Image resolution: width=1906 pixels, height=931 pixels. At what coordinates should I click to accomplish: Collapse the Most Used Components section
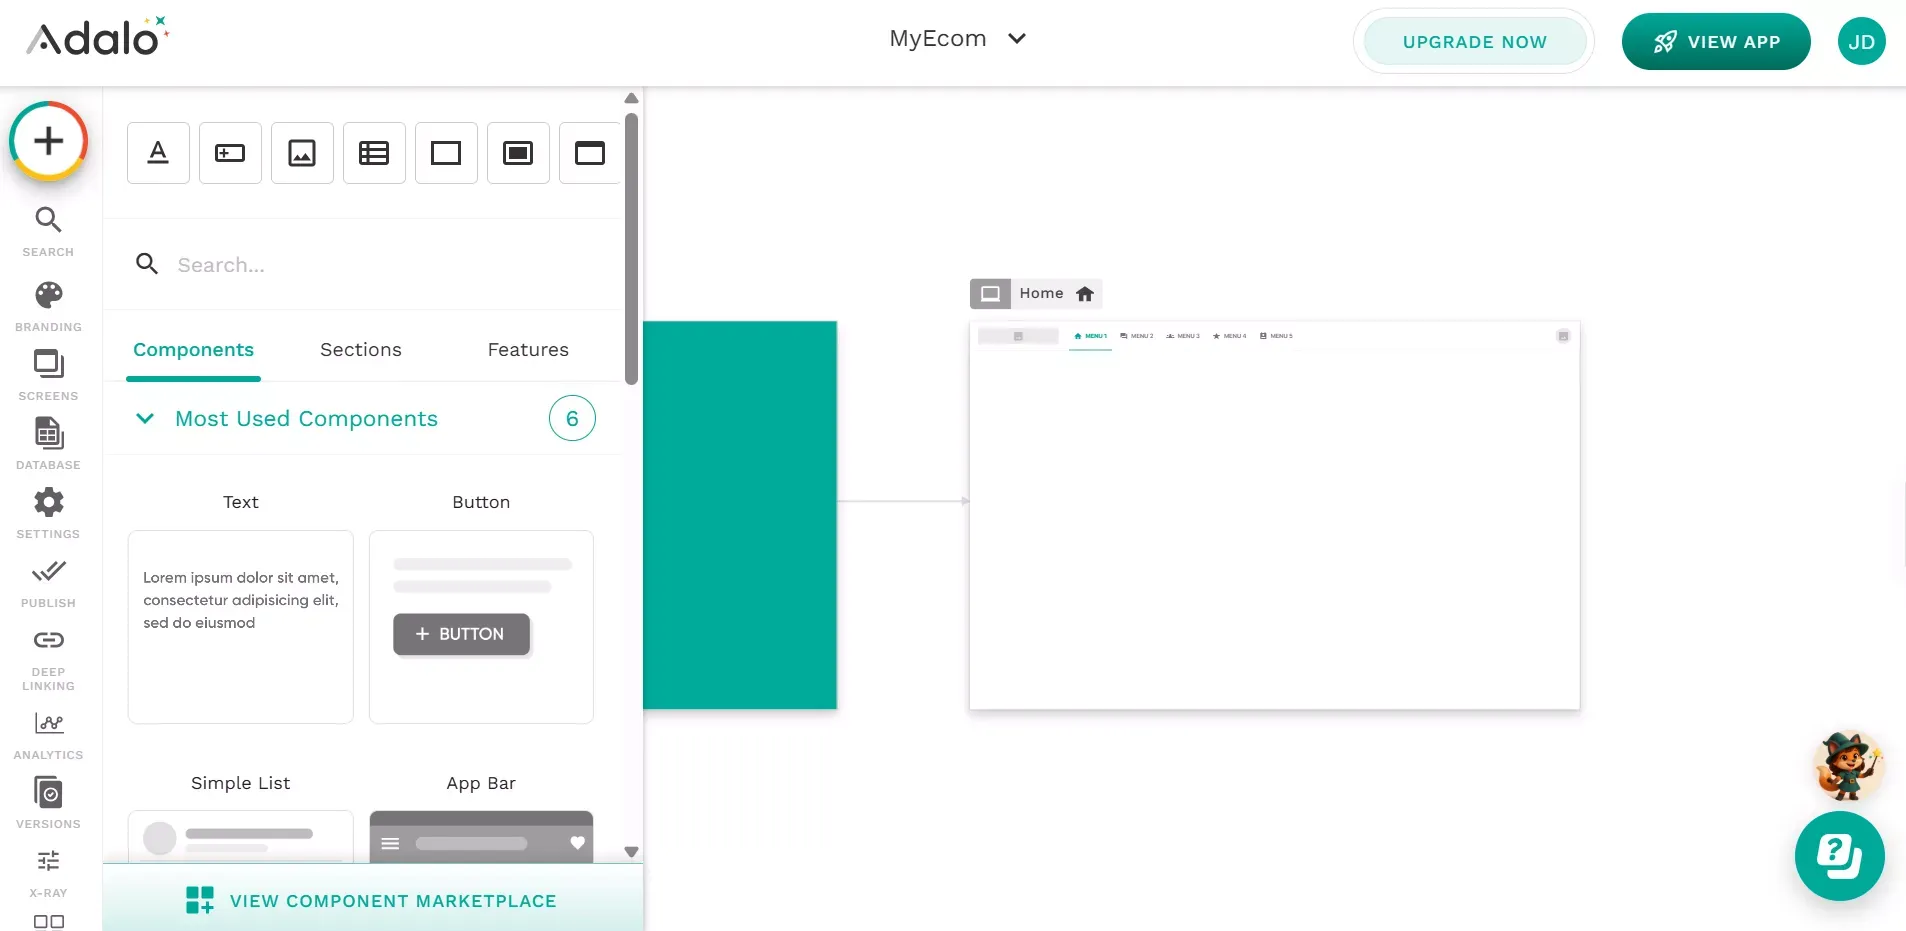[145, 419]
